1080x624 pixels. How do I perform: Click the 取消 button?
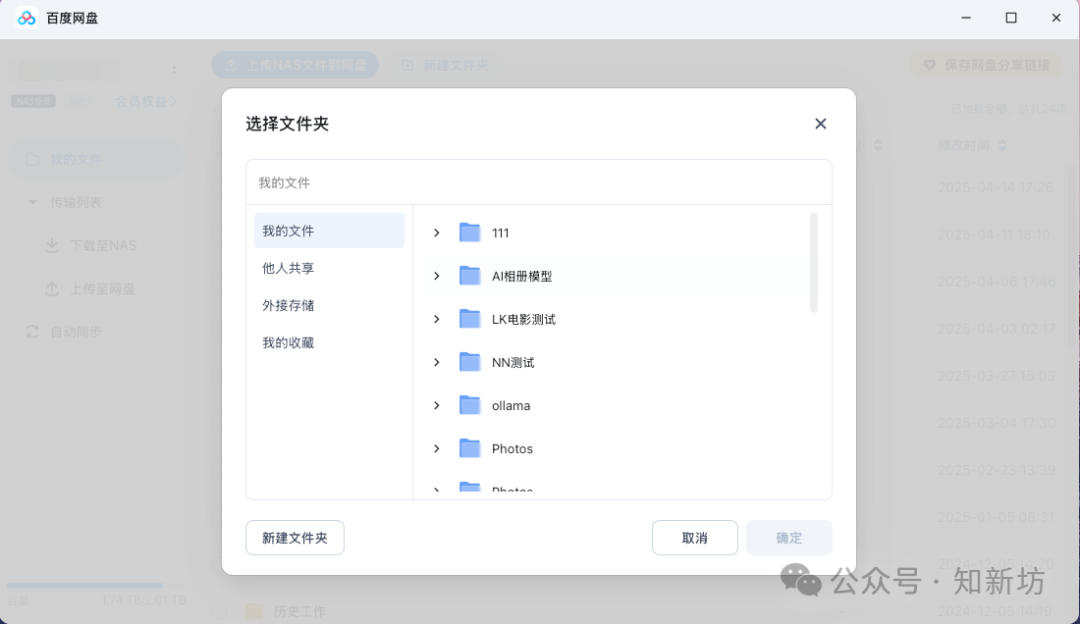694,537
